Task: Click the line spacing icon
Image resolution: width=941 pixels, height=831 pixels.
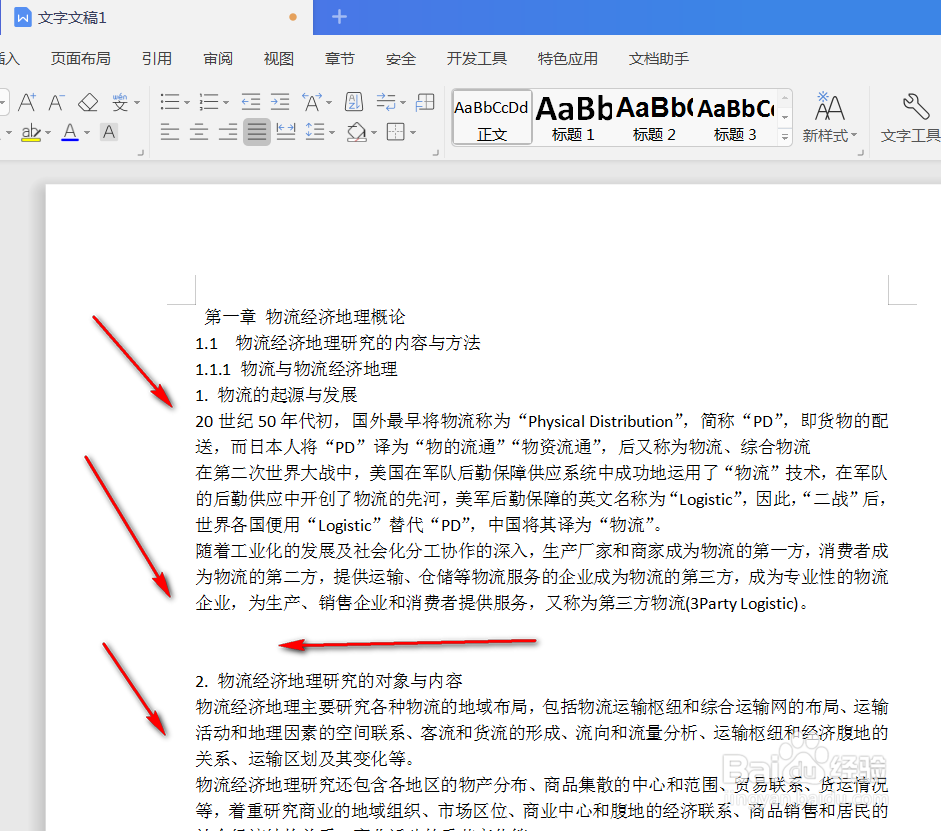Action: 315,132
